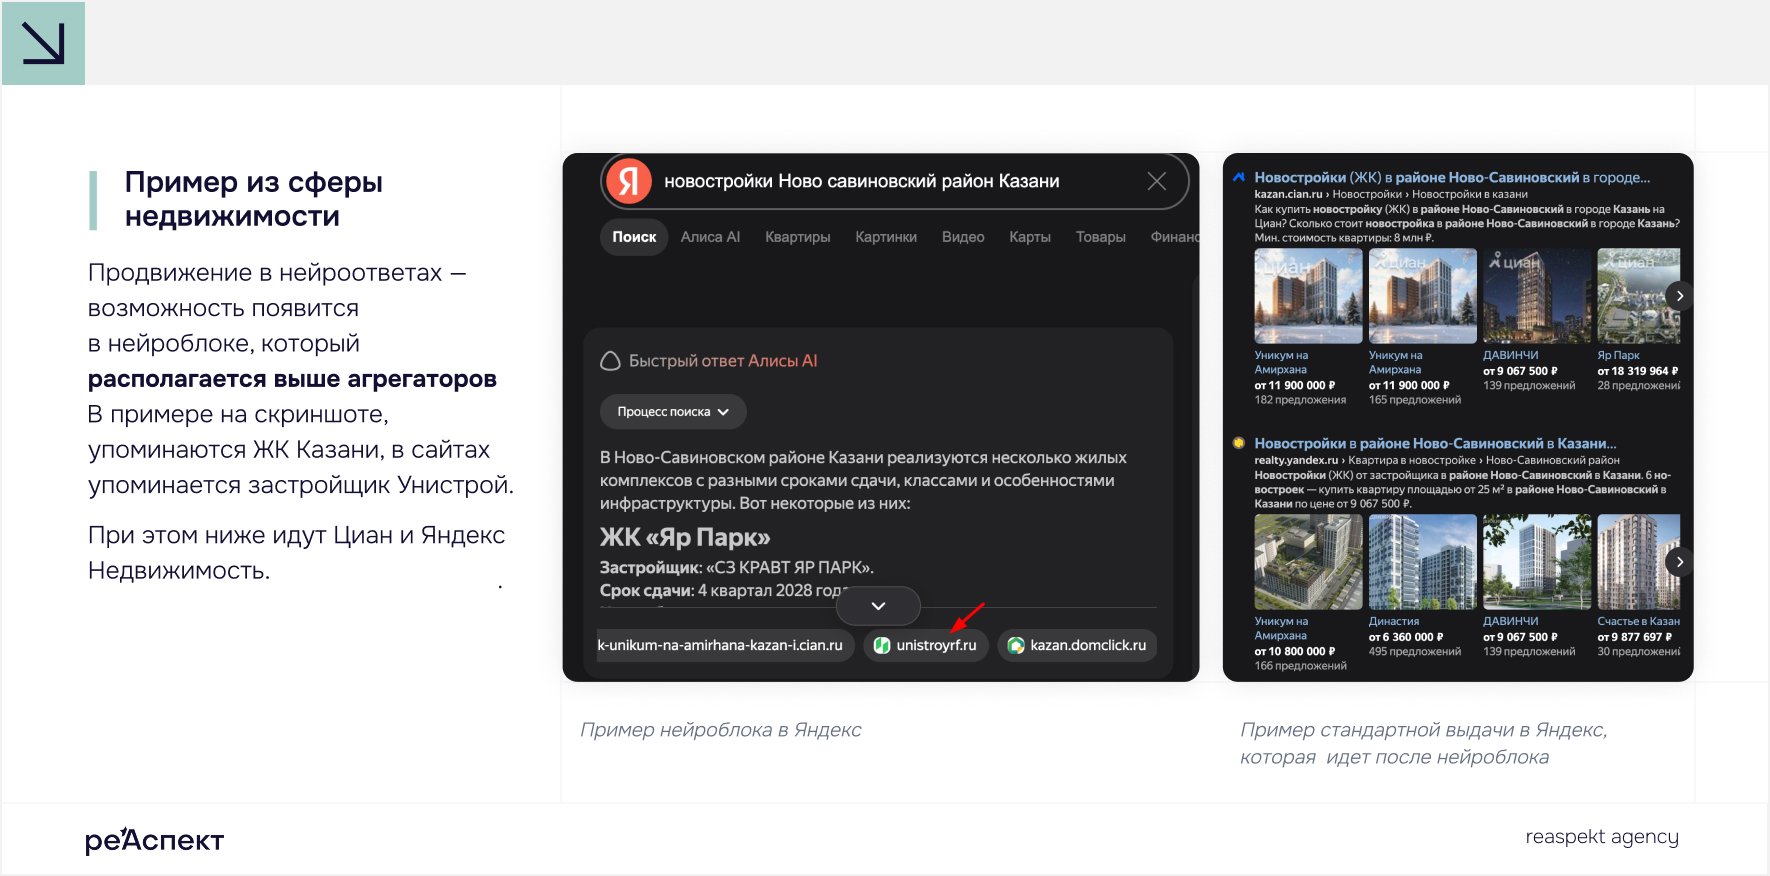Screen dimensions: 1770x876
Task: Switch to the Алиса AI tab
Action: [x=710, y=237]
